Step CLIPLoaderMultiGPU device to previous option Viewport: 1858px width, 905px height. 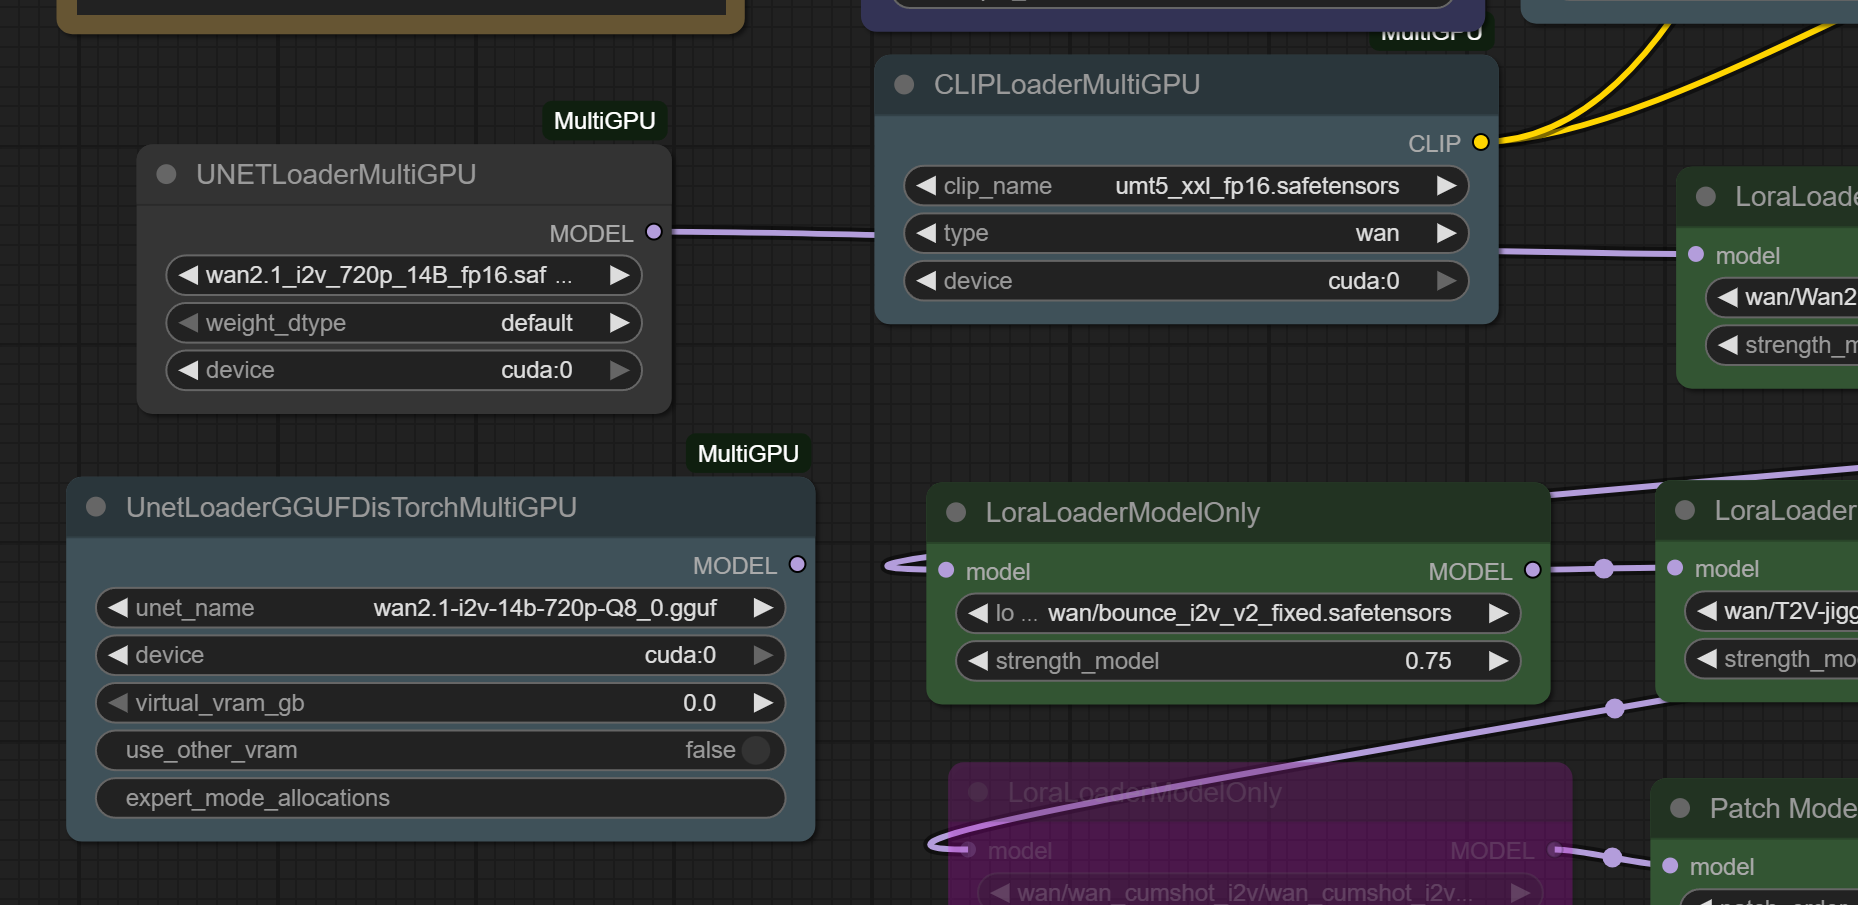pos(926,281)
